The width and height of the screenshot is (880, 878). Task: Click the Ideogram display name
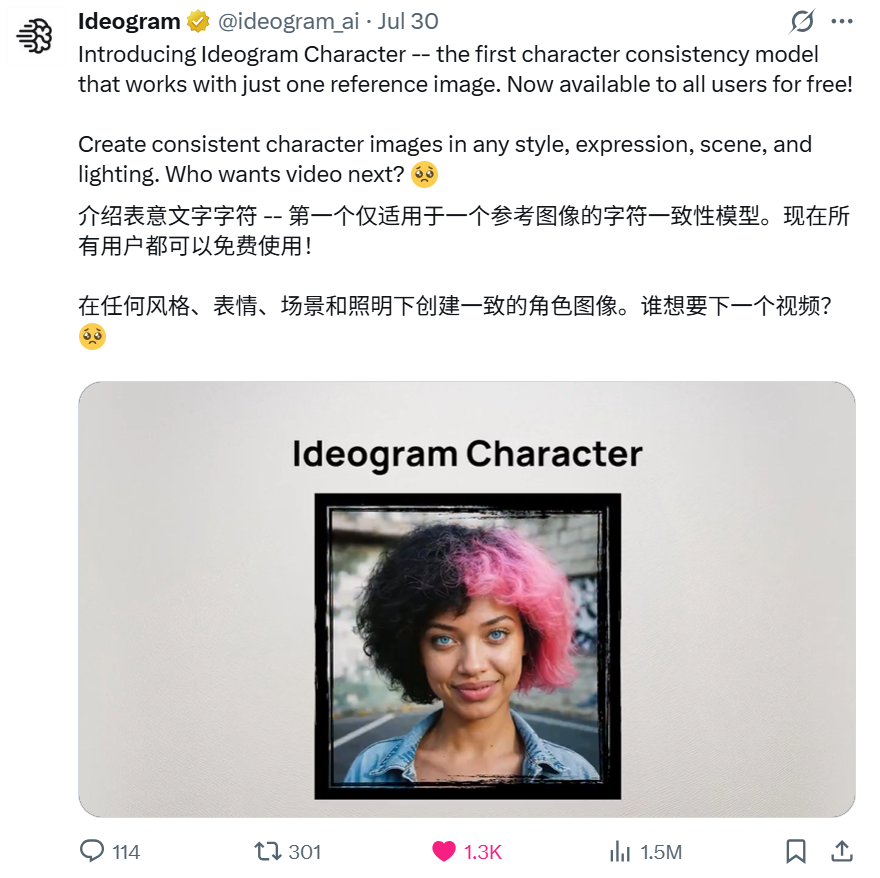[129, 21]
